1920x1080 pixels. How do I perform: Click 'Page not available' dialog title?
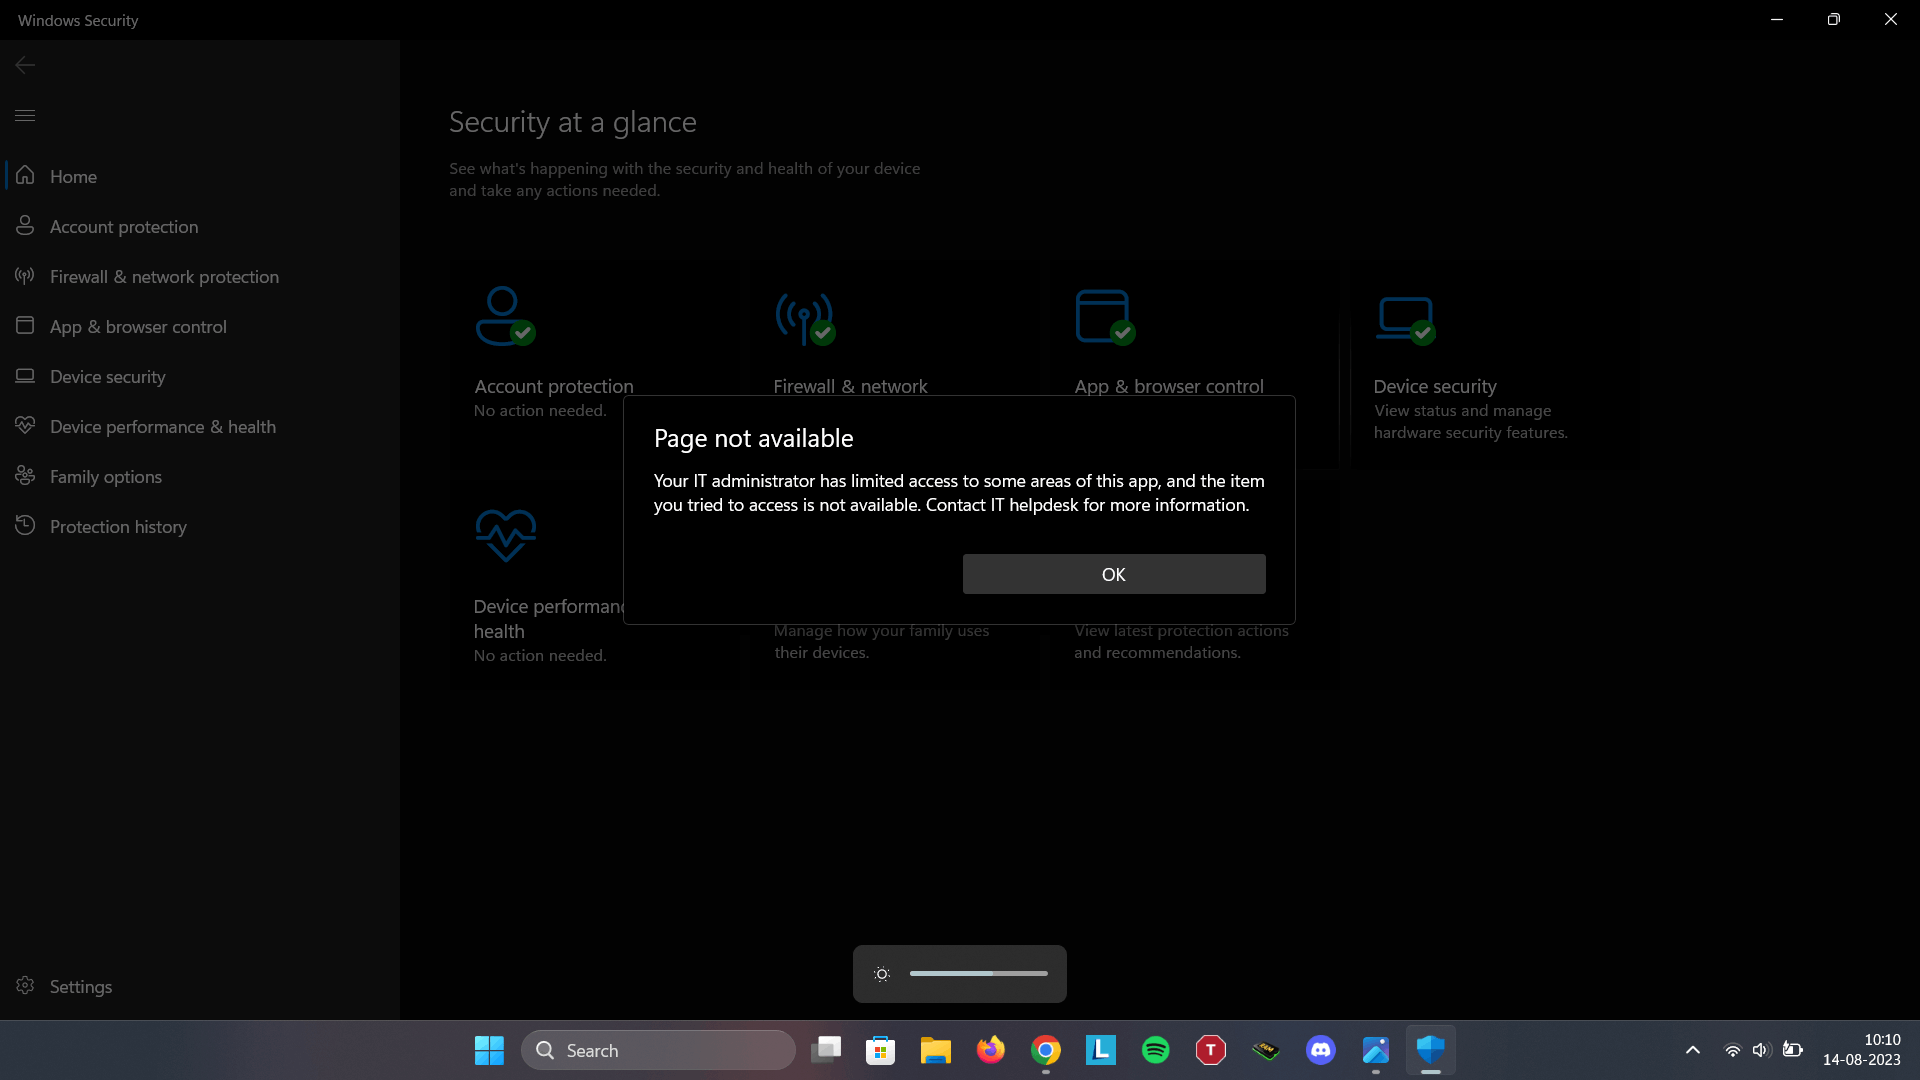click(x=754, y=438)
